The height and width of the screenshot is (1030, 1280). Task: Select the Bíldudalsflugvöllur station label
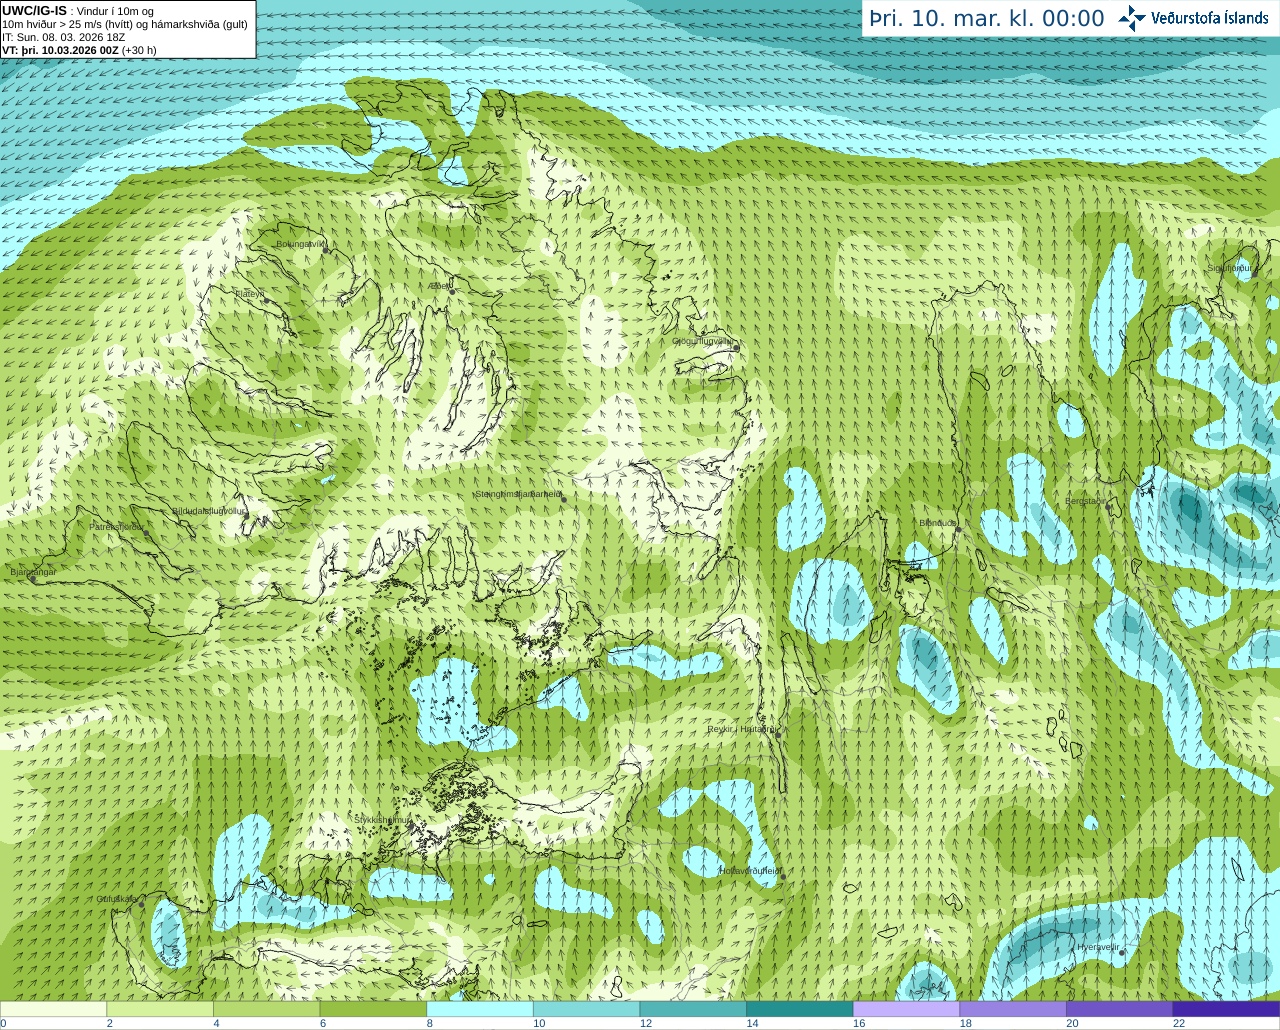[207, 510]
